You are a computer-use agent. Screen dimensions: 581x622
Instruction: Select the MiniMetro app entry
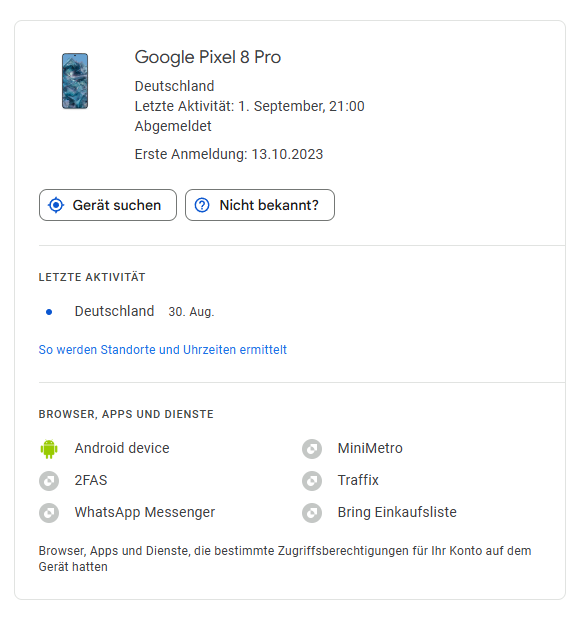(x=352, y=448)
